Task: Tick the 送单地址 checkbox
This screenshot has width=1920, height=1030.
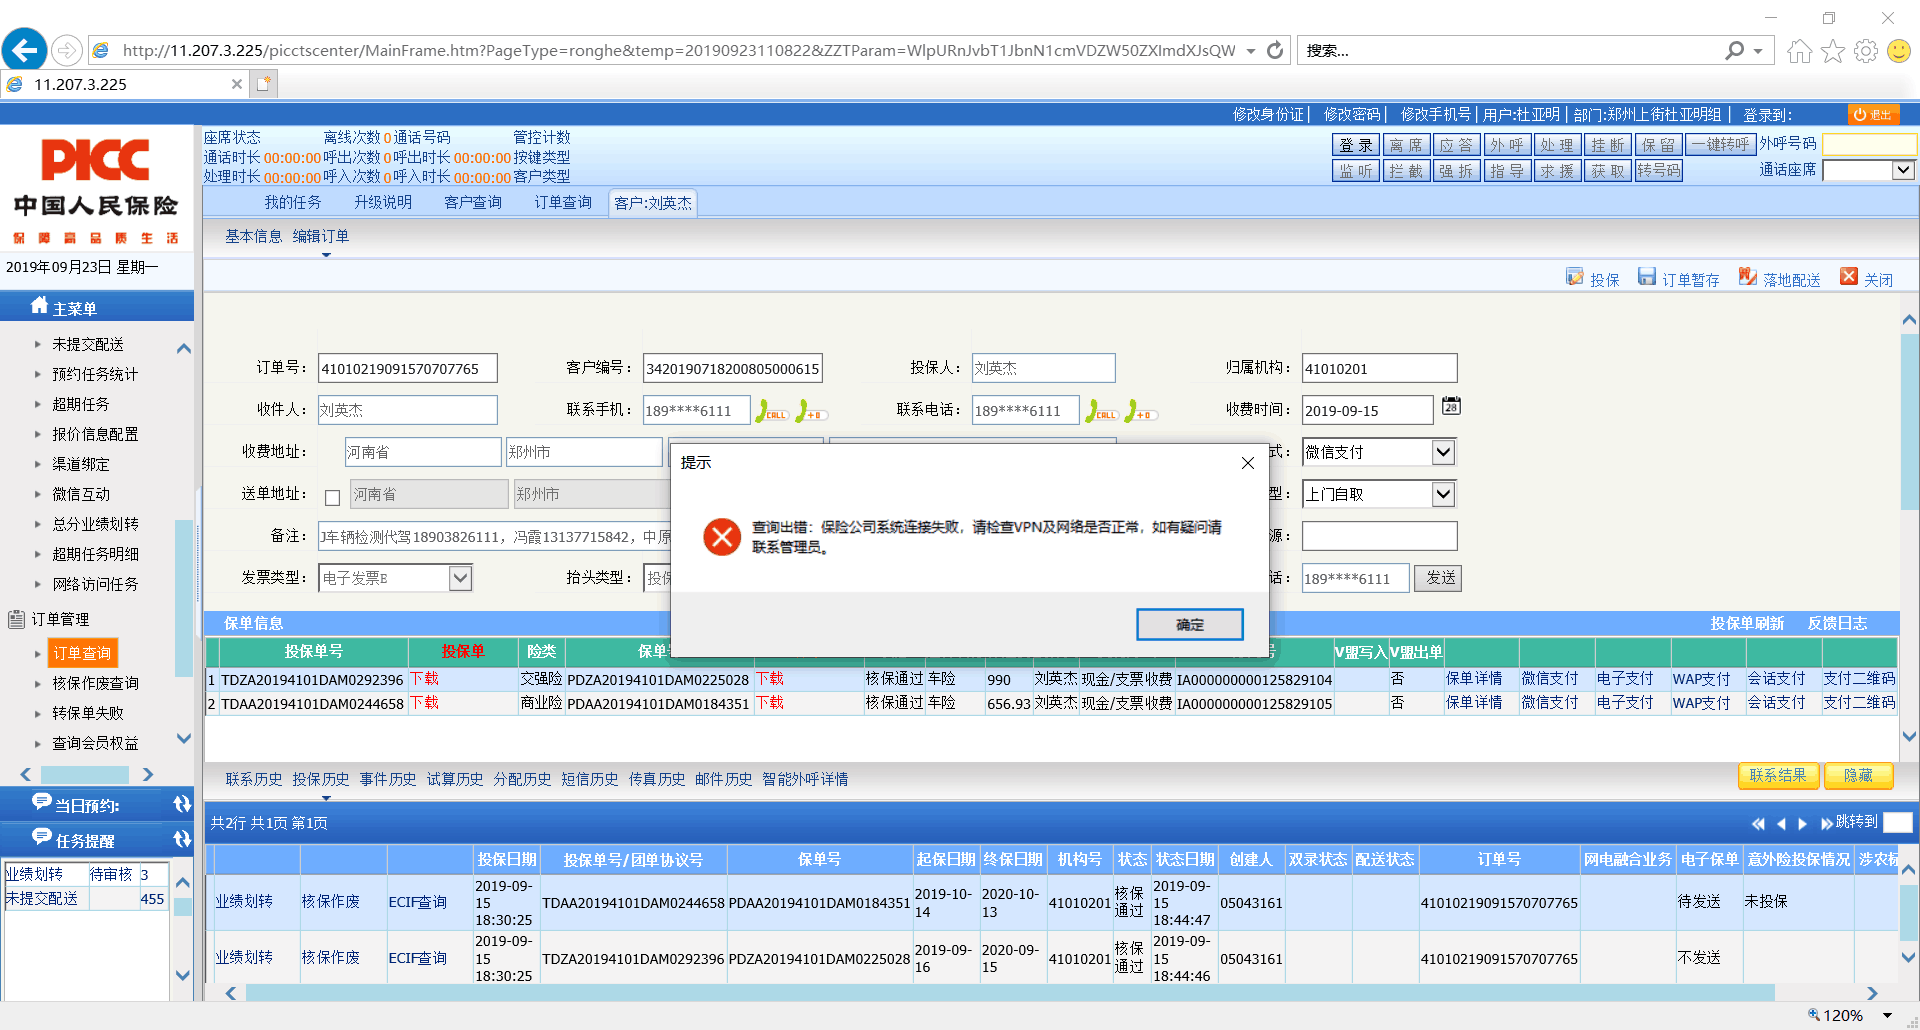Action: click(x=333, y=497)
